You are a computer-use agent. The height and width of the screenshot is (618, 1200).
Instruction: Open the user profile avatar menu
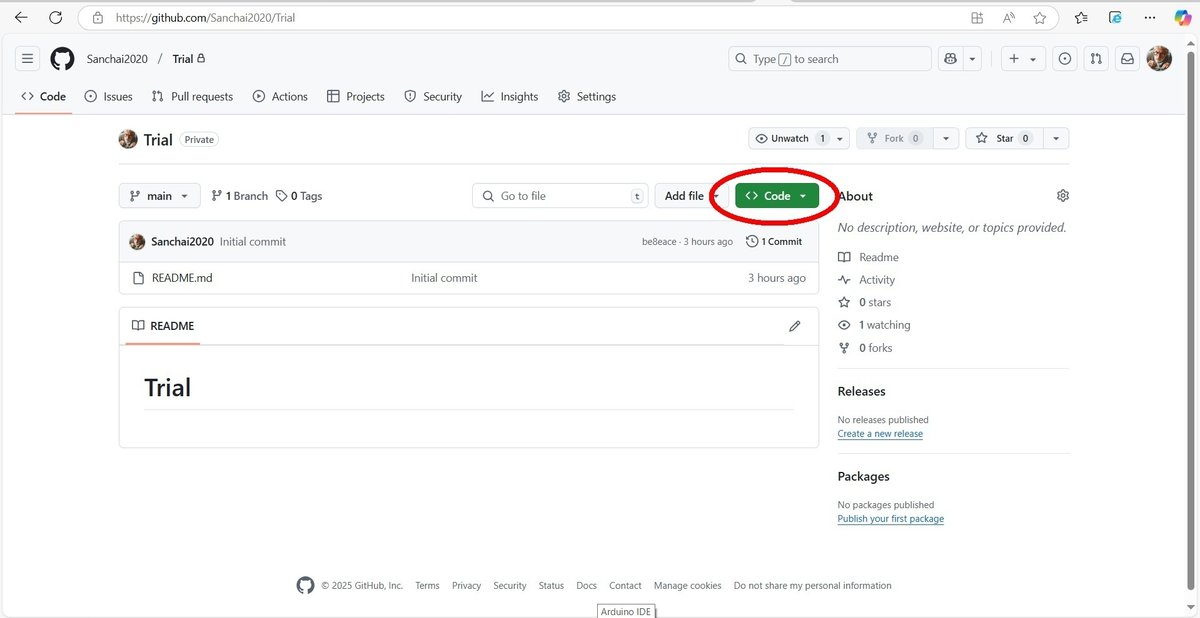pos(1159,59)
